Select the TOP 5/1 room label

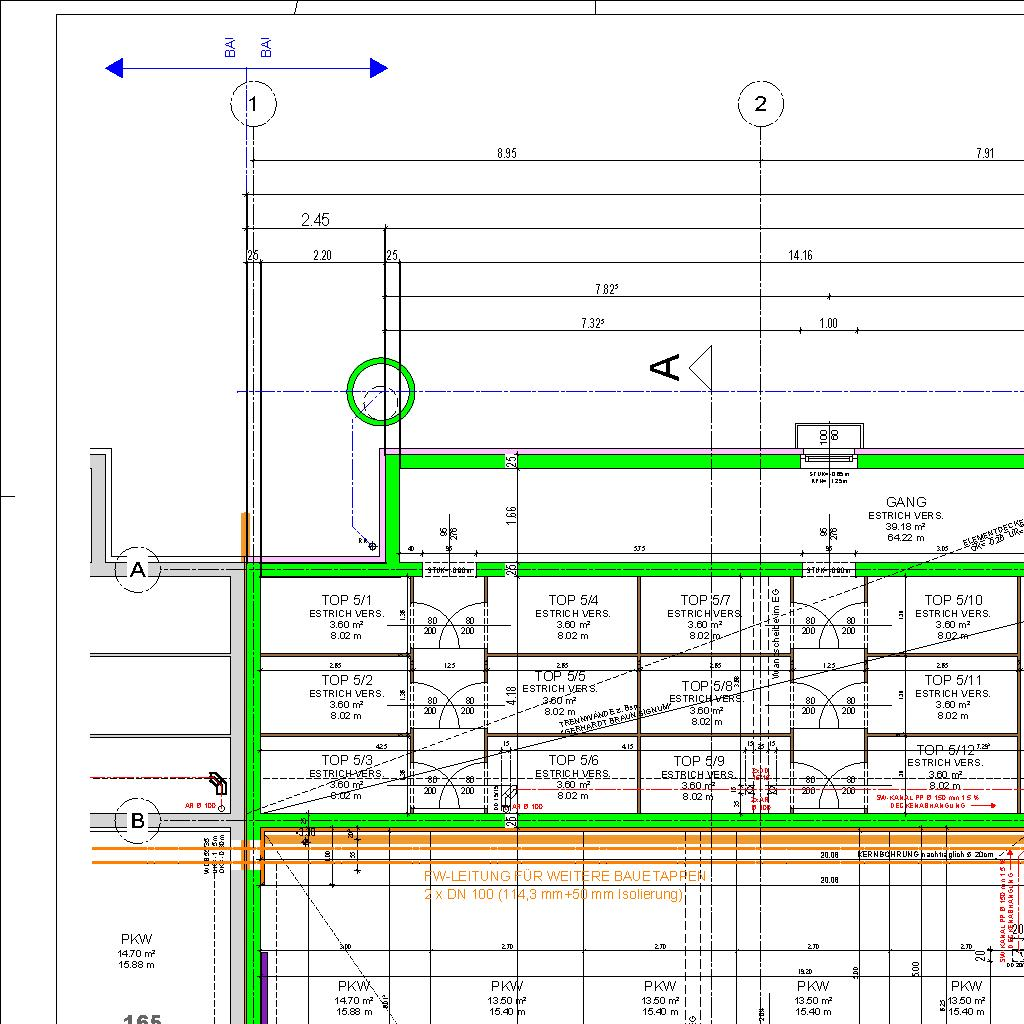(x=346, y=600)
